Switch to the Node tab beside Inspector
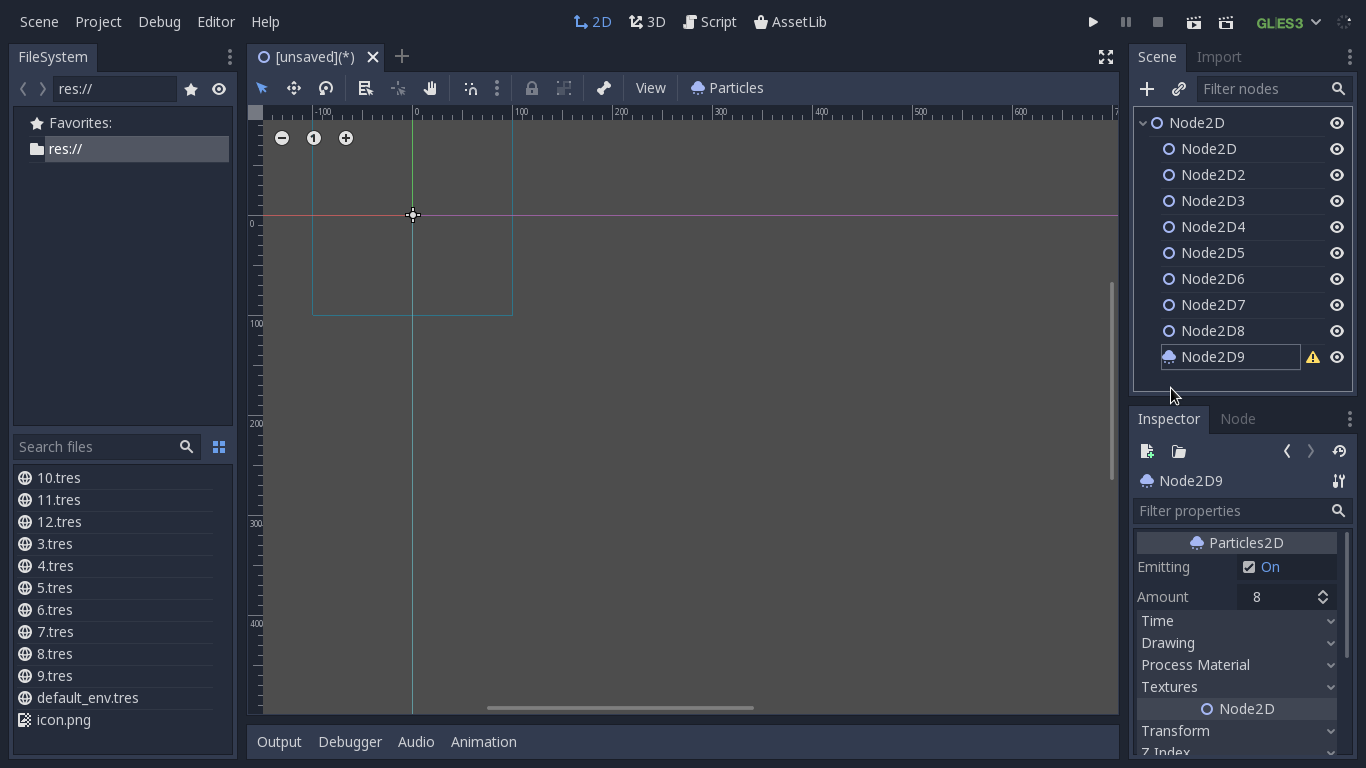Screen dimensions: 1366x768 click(1238, 419)
